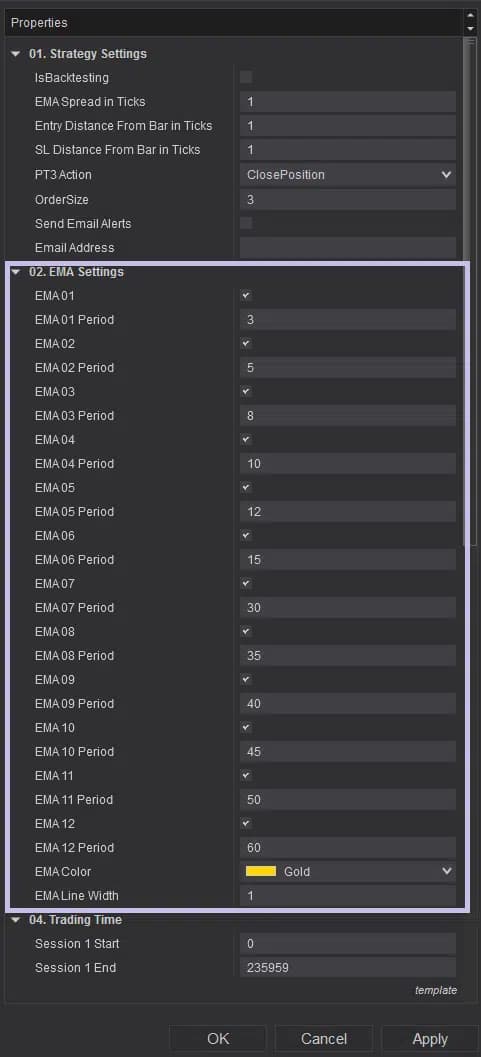
Task: Toggle the Send Email Alerts checkbox
Action: pos(246,223)
